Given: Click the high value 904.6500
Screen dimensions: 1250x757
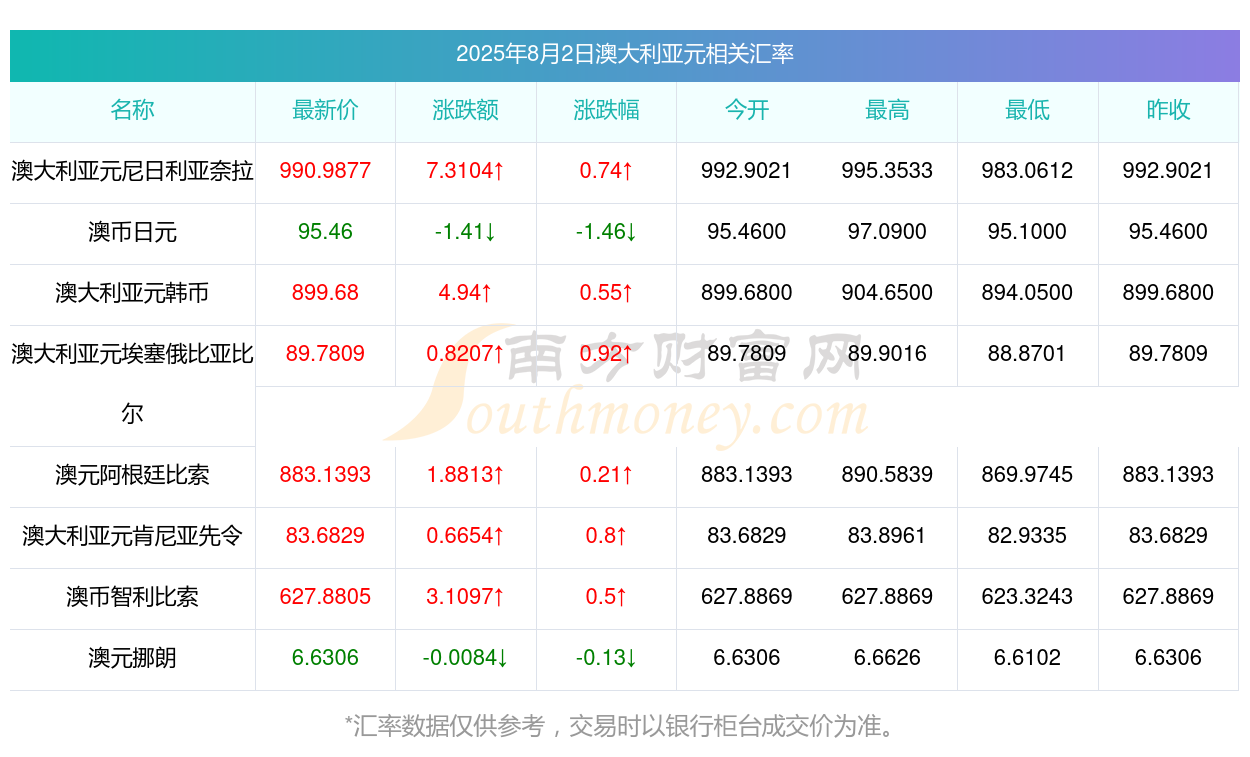Looking at the screenshot, I should pyautogui.click(x=887, y=293).
